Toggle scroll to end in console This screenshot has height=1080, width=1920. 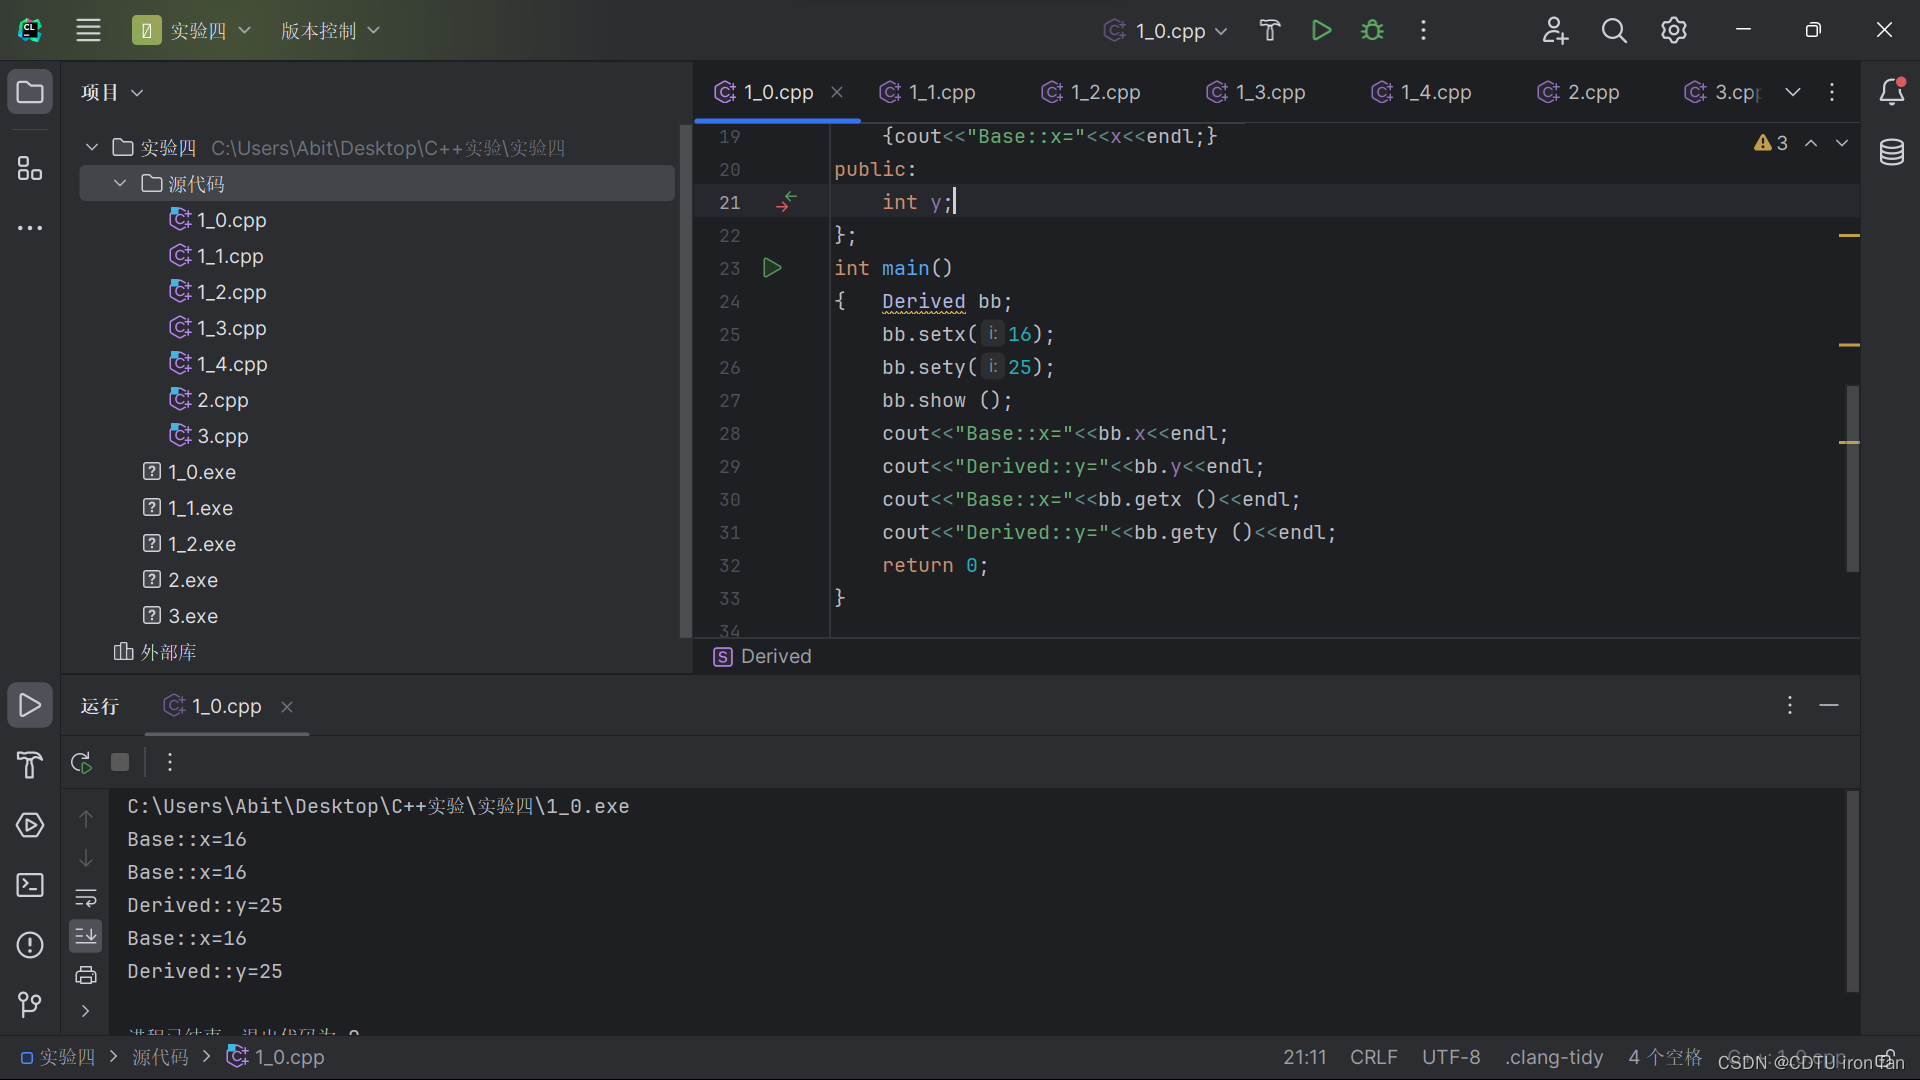86,936
